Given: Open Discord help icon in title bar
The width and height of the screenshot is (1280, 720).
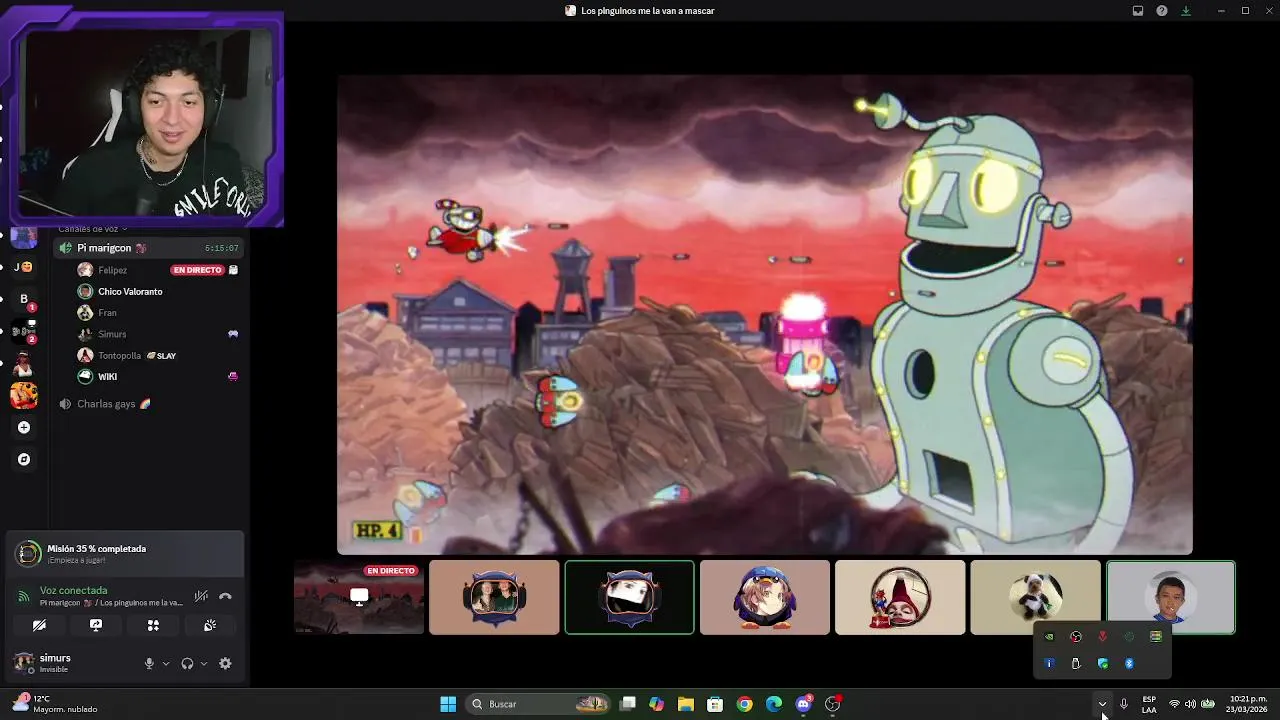Looking at the screenshot, I should tap(1162, 11).
